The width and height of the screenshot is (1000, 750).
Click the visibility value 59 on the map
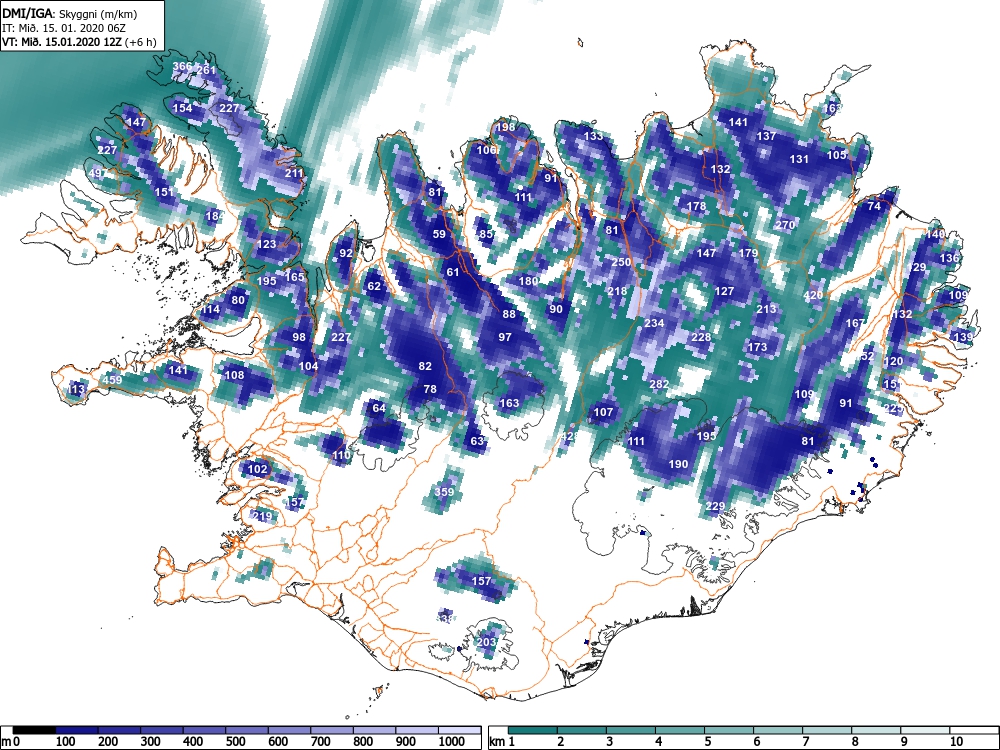tap(439, 235)
